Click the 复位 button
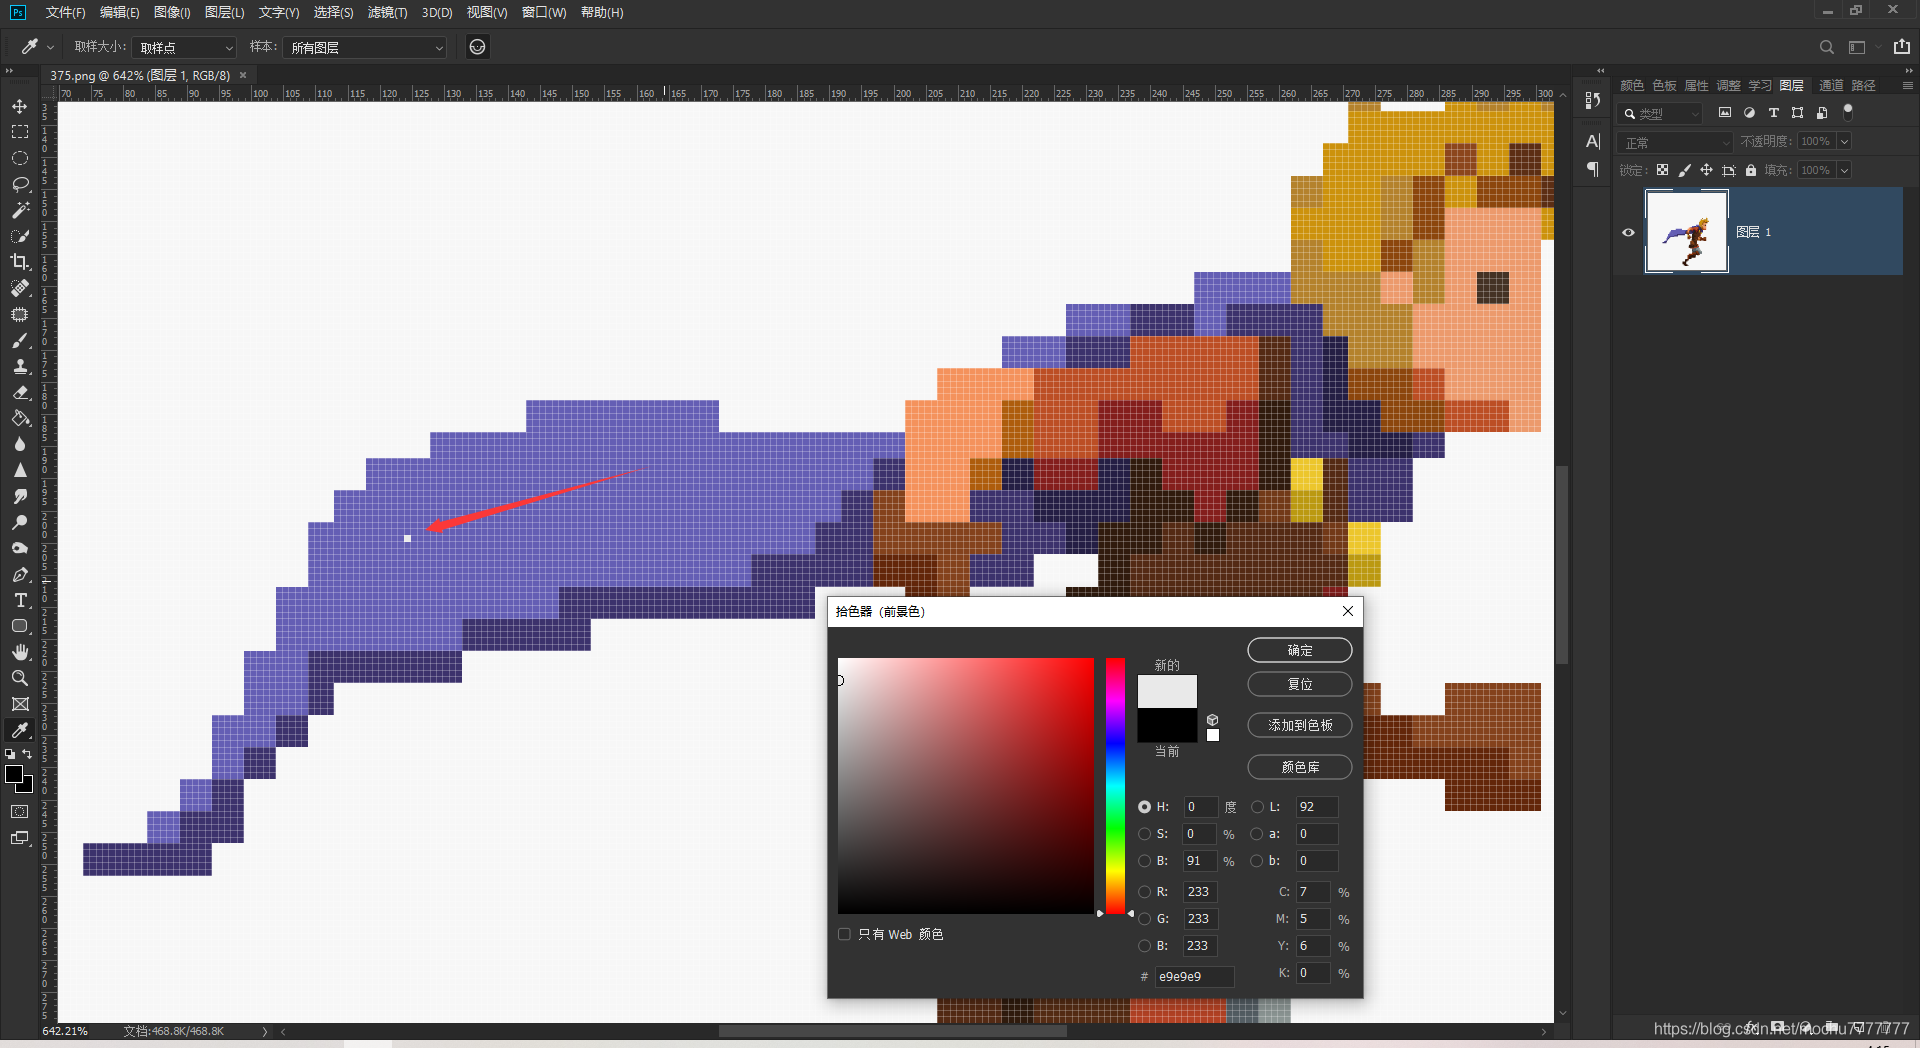Screen dimensions: 1920x1048 (x=1300, y=684)
